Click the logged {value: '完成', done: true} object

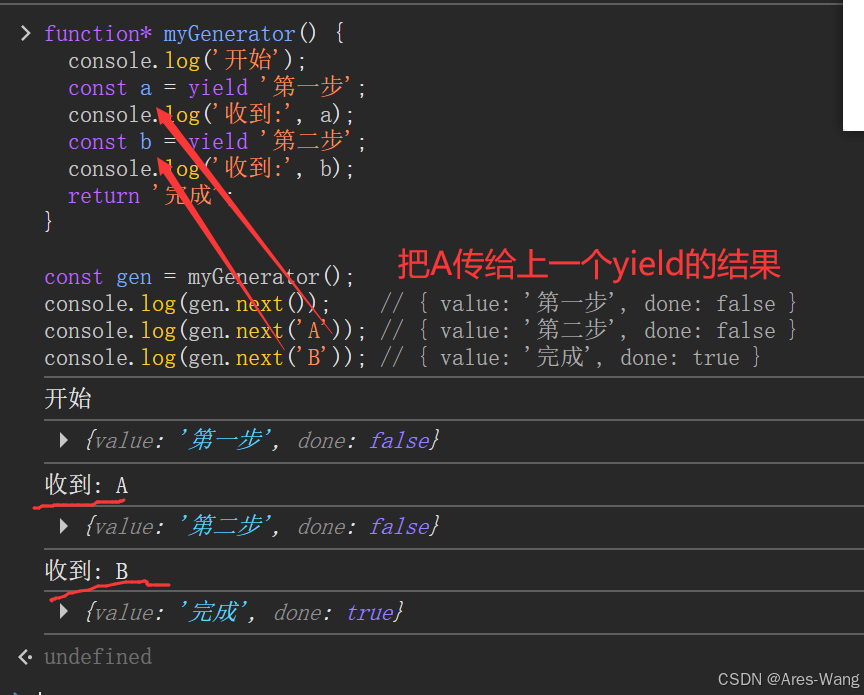tap(244, 612)
